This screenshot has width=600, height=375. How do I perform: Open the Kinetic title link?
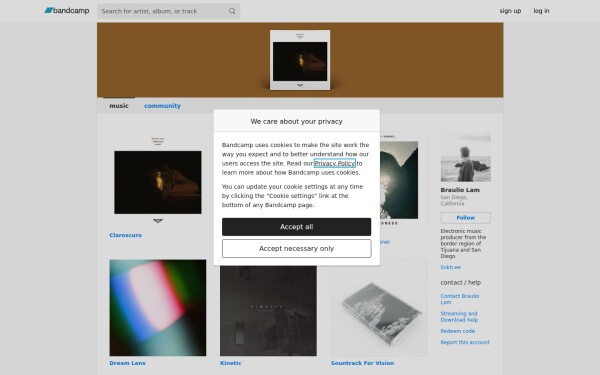[231, 363]
